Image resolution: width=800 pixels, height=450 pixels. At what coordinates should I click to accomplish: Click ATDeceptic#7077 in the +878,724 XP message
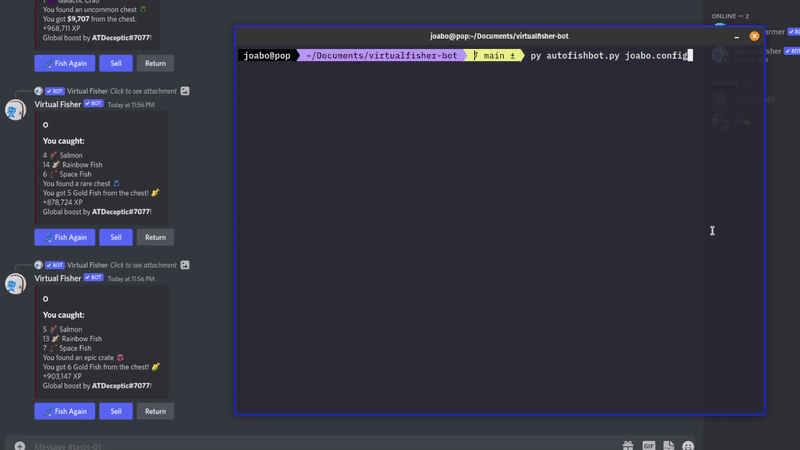pos(121,212)
